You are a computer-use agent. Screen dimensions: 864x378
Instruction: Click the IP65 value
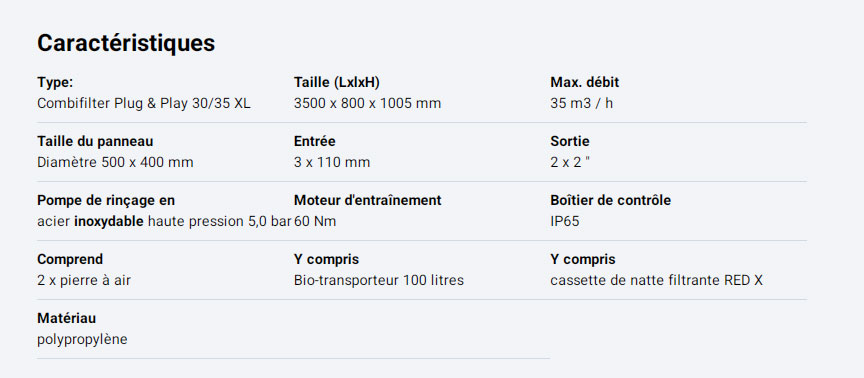[565, 222]
